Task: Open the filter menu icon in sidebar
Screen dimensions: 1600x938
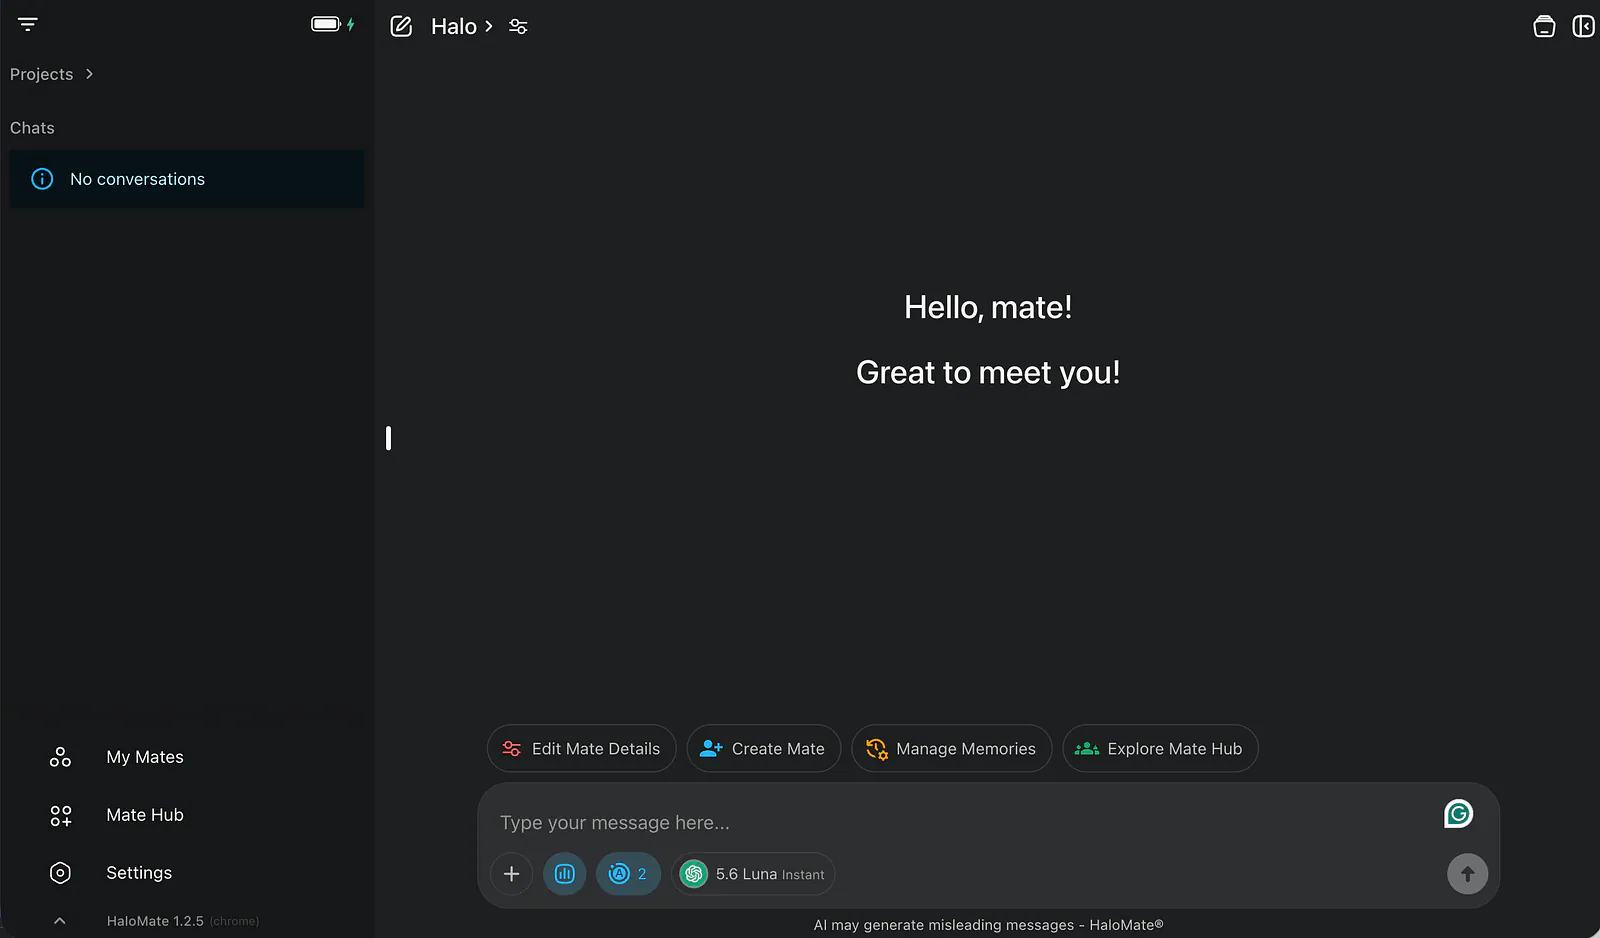Action: (x=28, y=24)
